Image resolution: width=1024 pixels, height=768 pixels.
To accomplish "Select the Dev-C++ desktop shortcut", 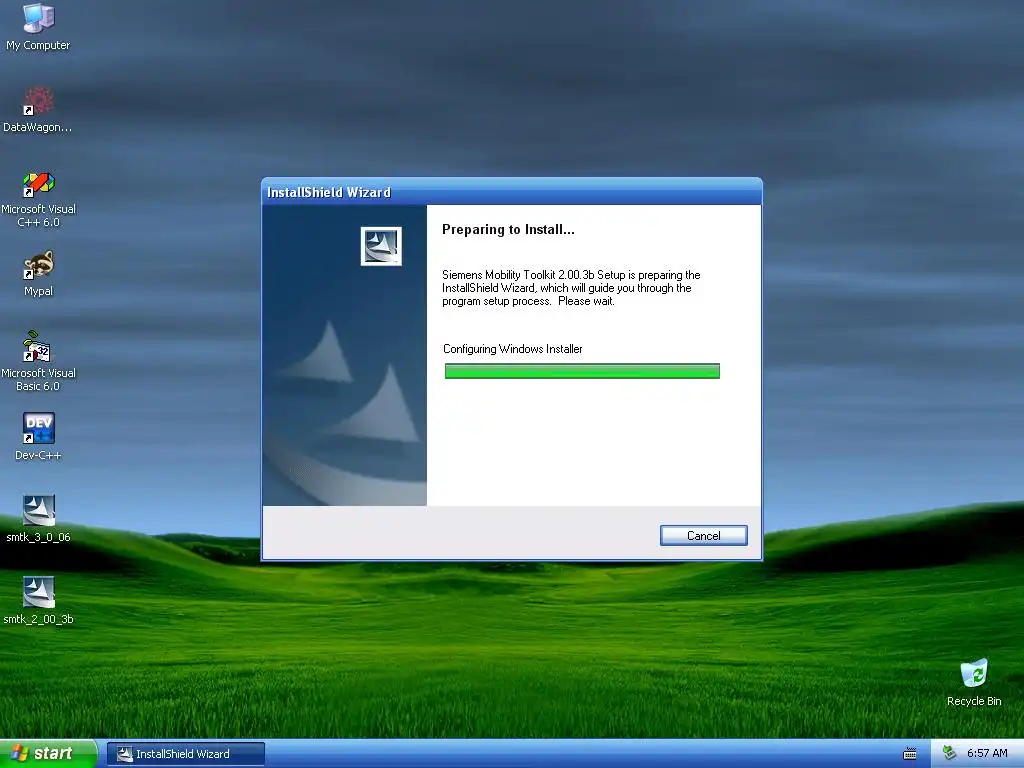I will (39, 436).
